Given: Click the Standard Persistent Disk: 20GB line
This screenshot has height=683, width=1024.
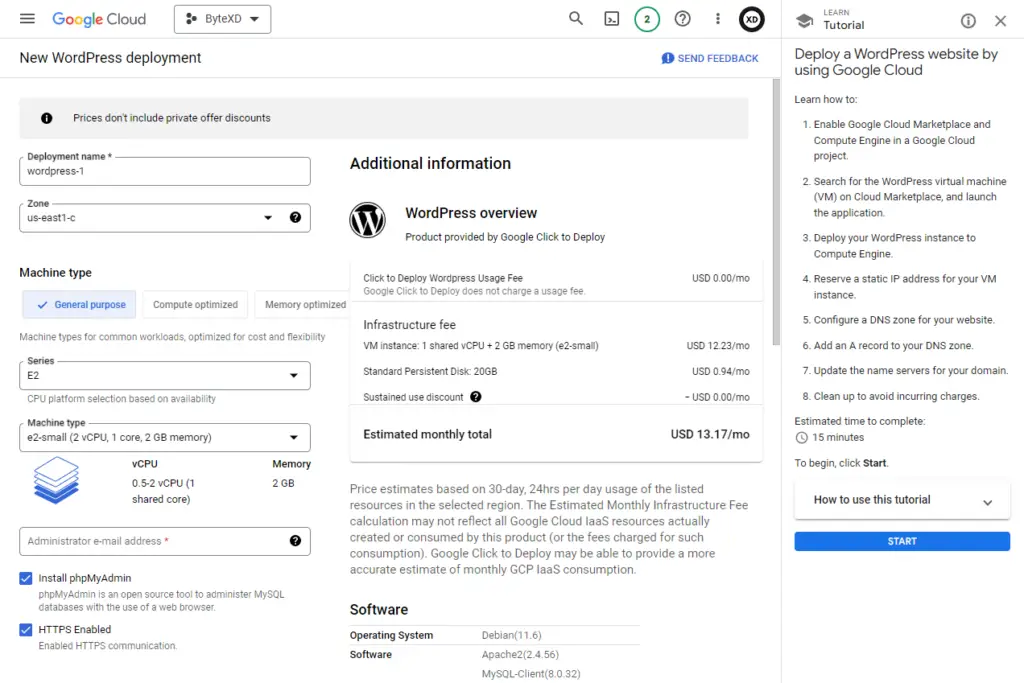Looking at the screenshot, I should 430,372.
